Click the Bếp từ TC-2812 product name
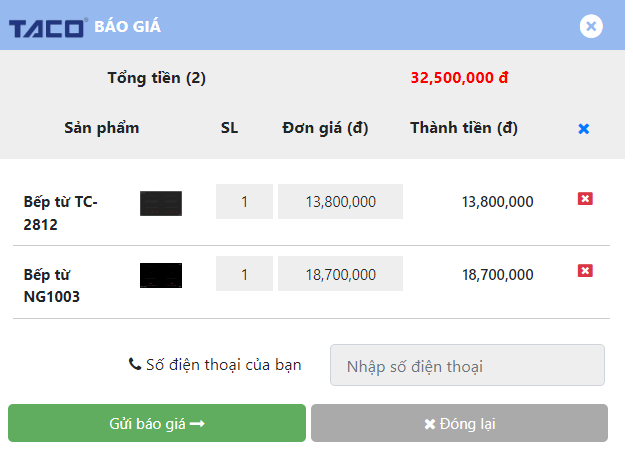 tap(61, 213)
